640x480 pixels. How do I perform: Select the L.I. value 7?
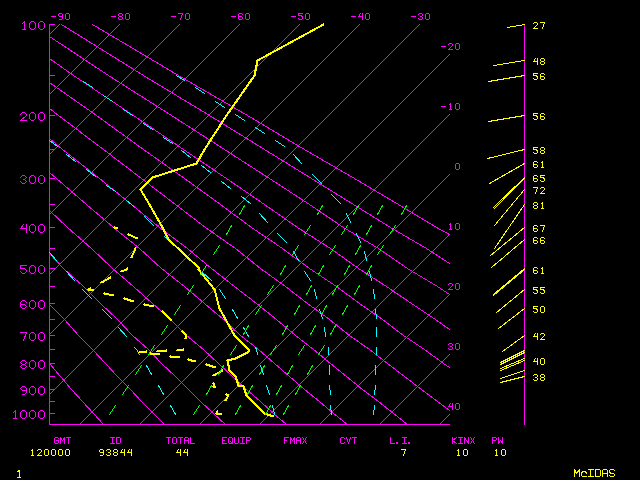point(405,452)
